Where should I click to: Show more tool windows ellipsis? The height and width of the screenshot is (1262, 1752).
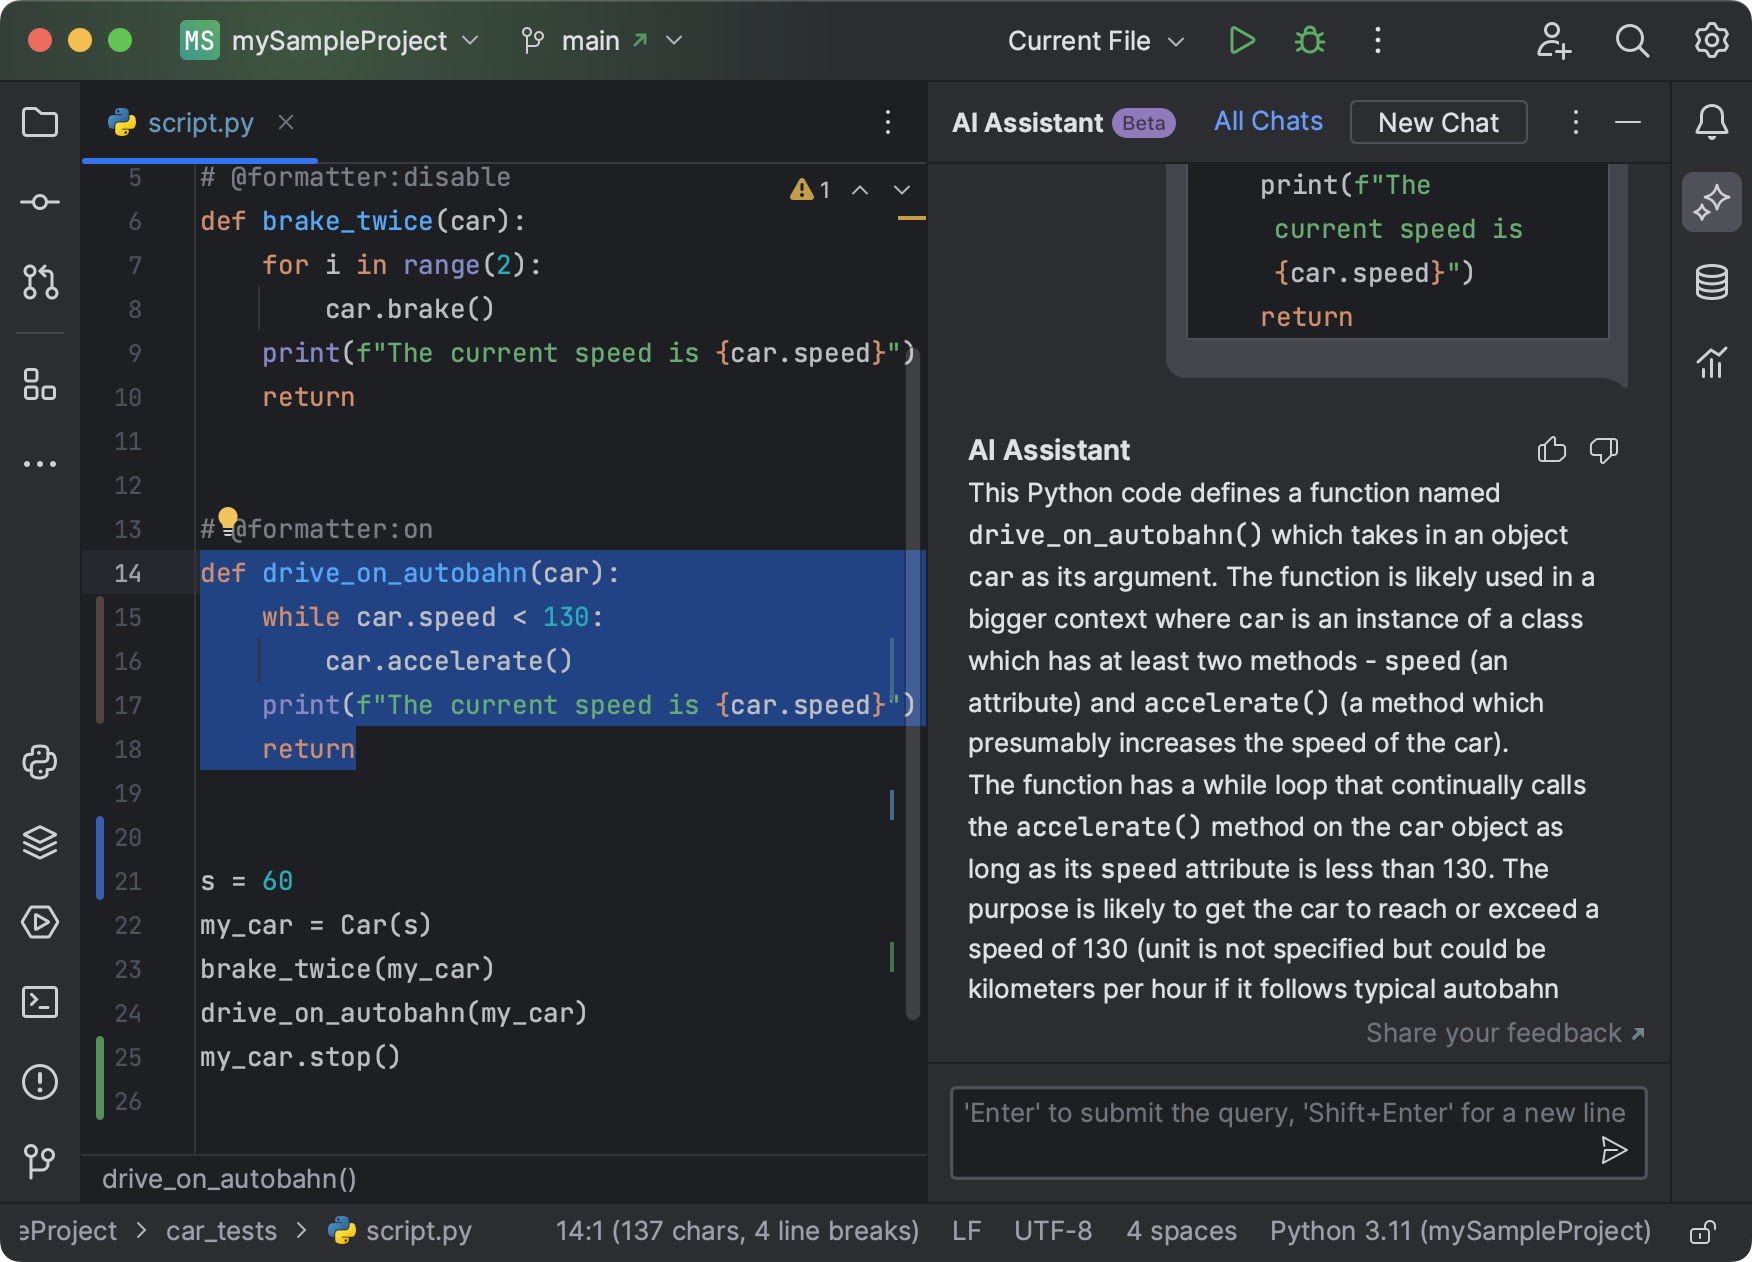point(40,464)
